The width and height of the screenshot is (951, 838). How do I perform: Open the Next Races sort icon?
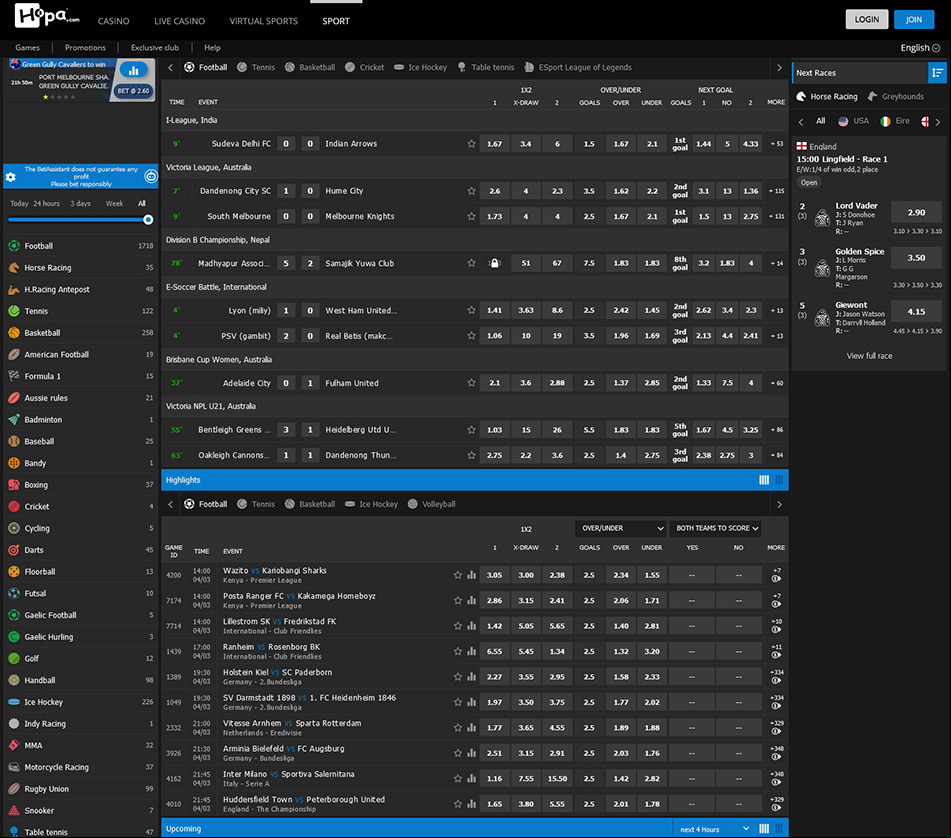click(x=937, y=73)
